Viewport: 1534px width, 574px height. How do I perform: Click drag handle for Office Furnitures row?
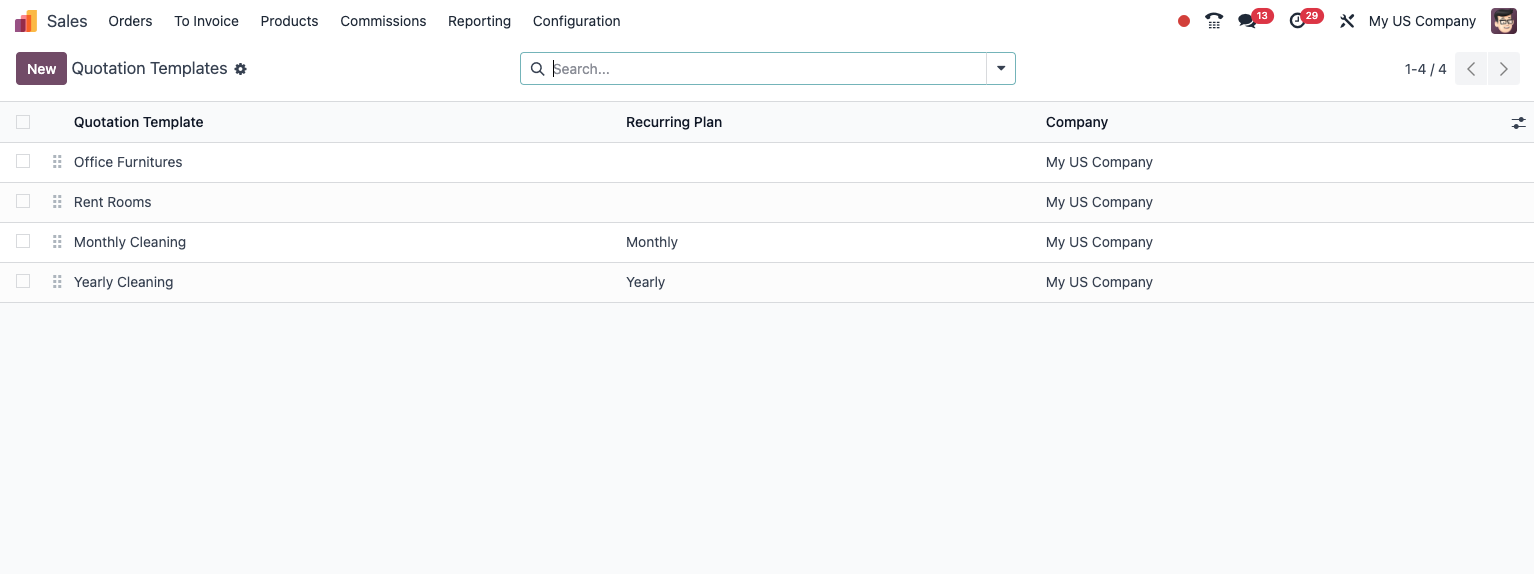[x=57, y=162]
